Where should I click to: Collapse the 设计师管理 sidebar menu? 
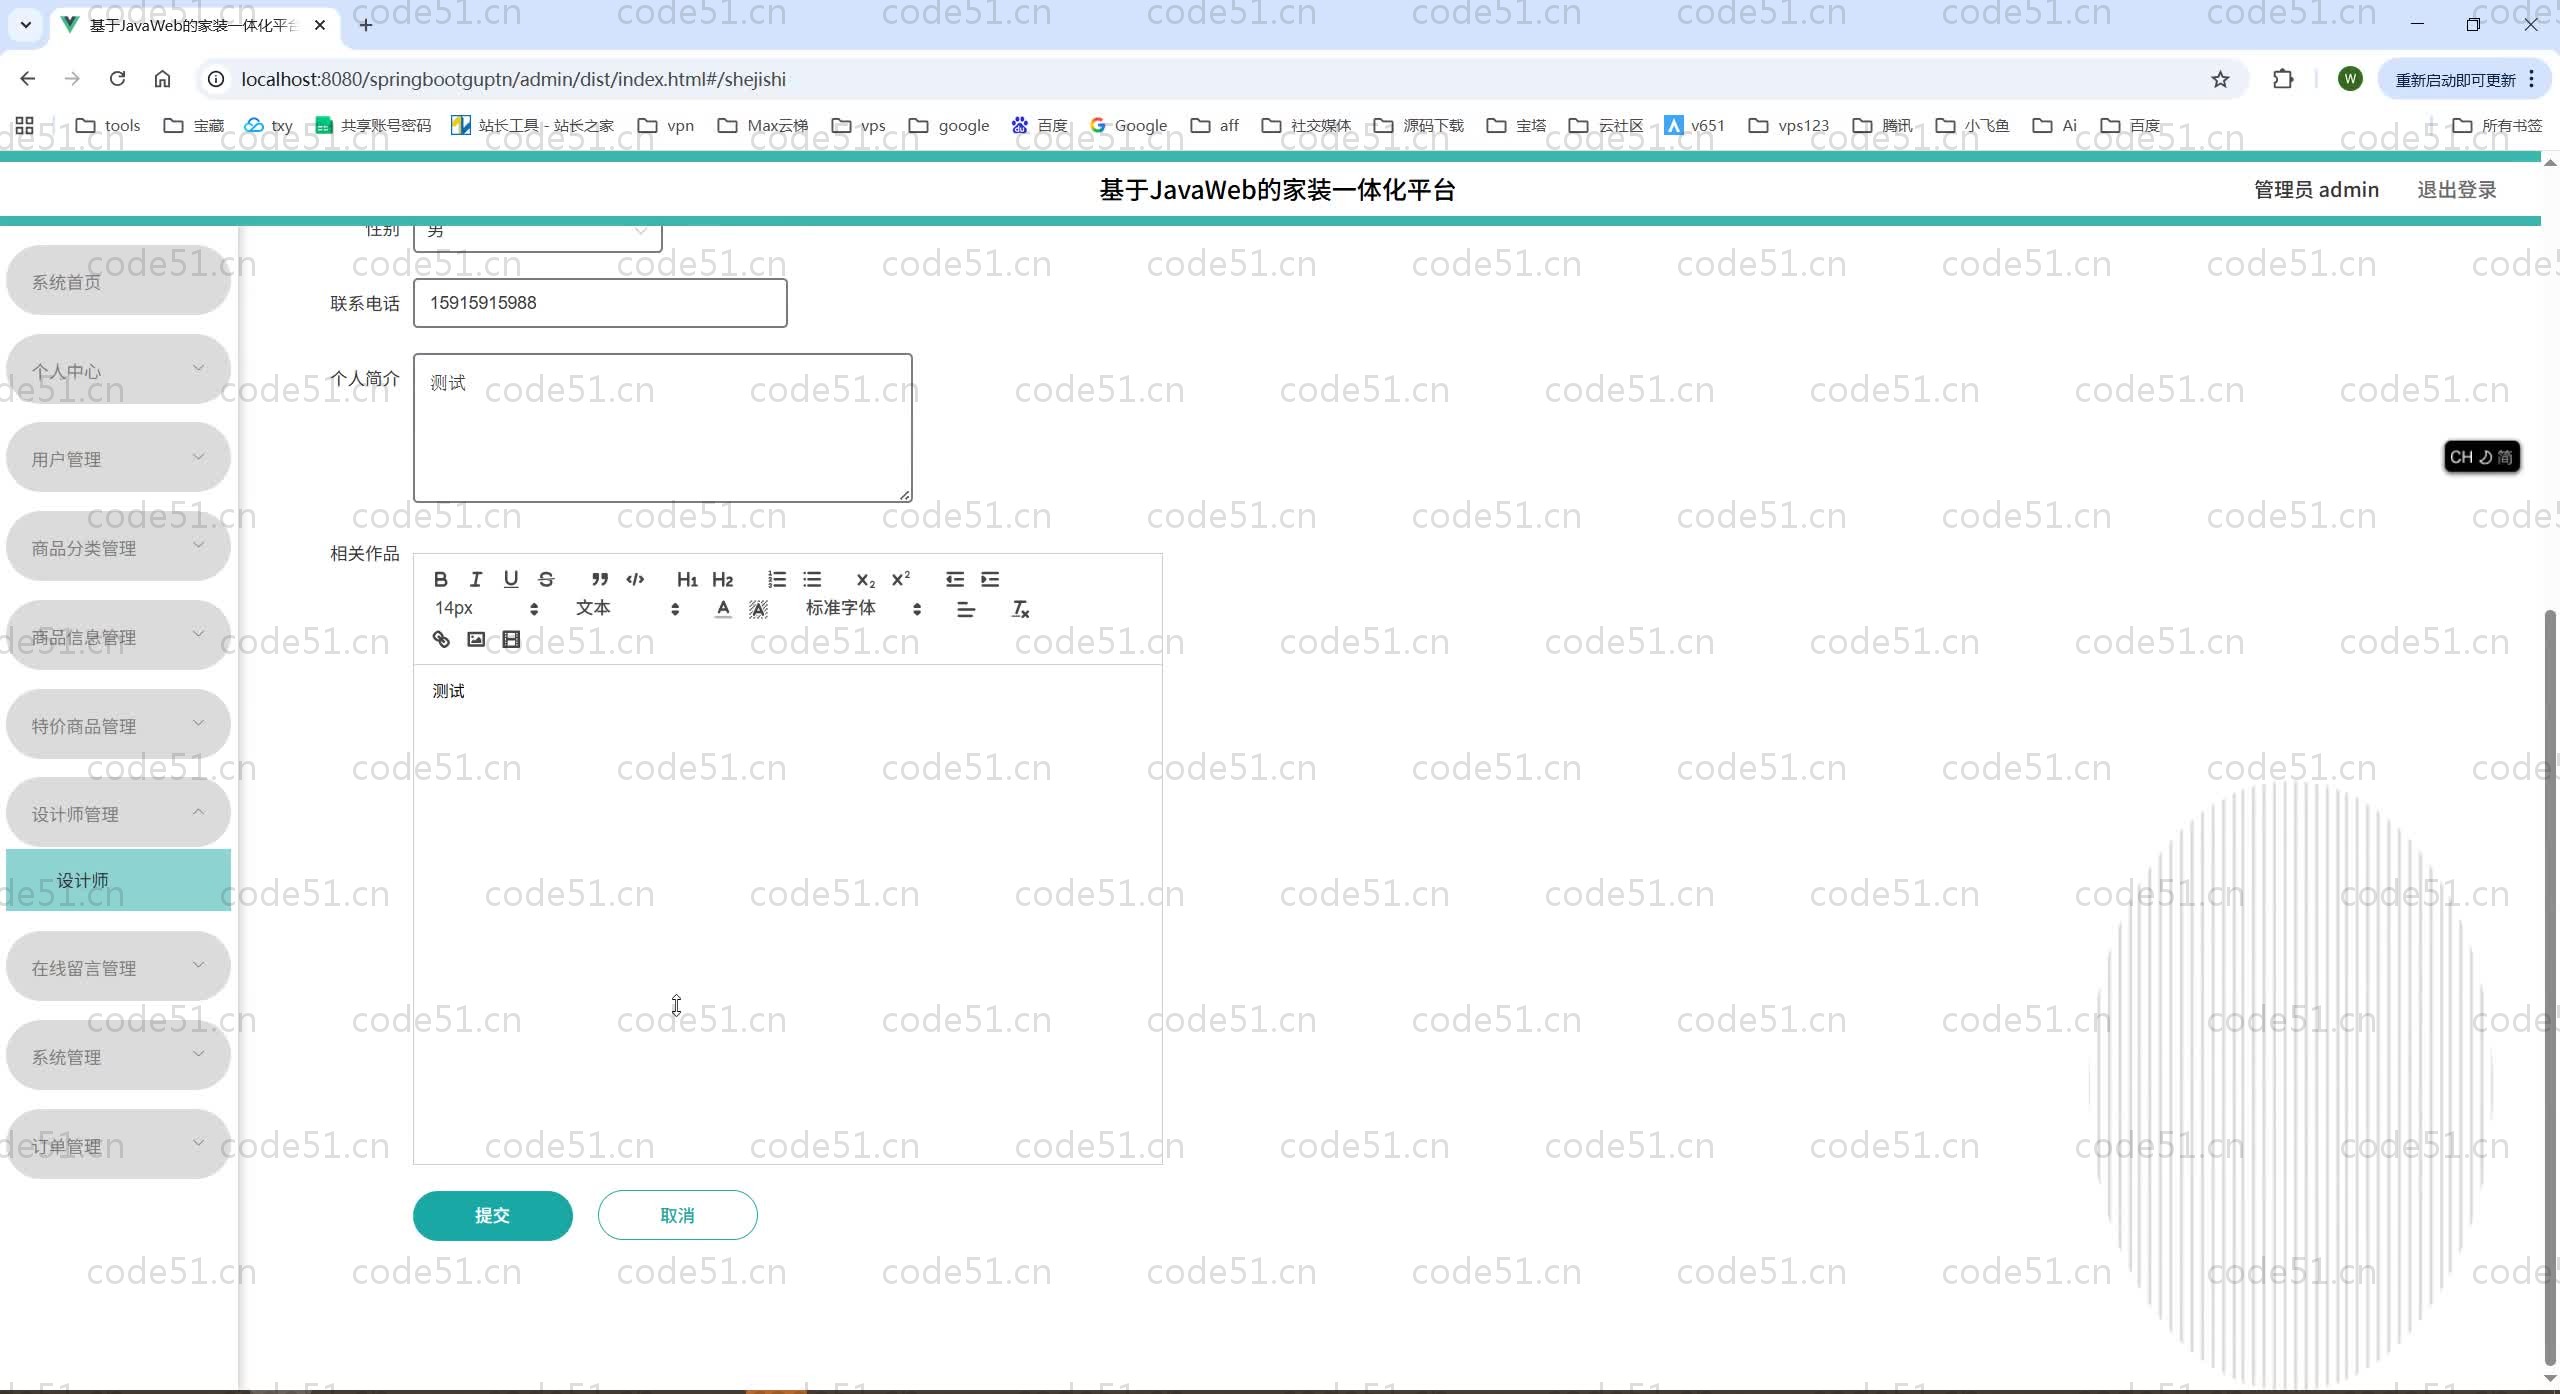coord(118,813)
